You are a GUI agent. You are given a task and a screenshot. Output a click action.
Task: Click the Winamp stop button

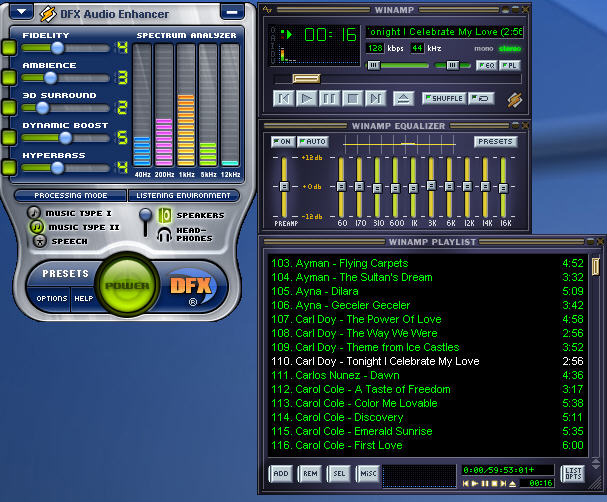coord(352,98)
